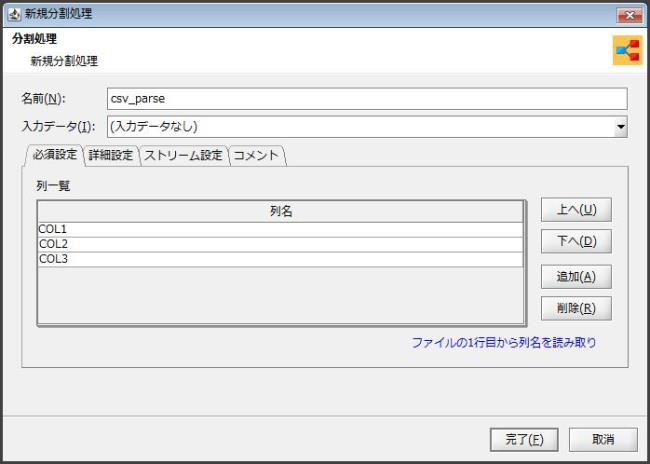
Task: Cancel the dialog with 取消 button
Action: [602, 439]
